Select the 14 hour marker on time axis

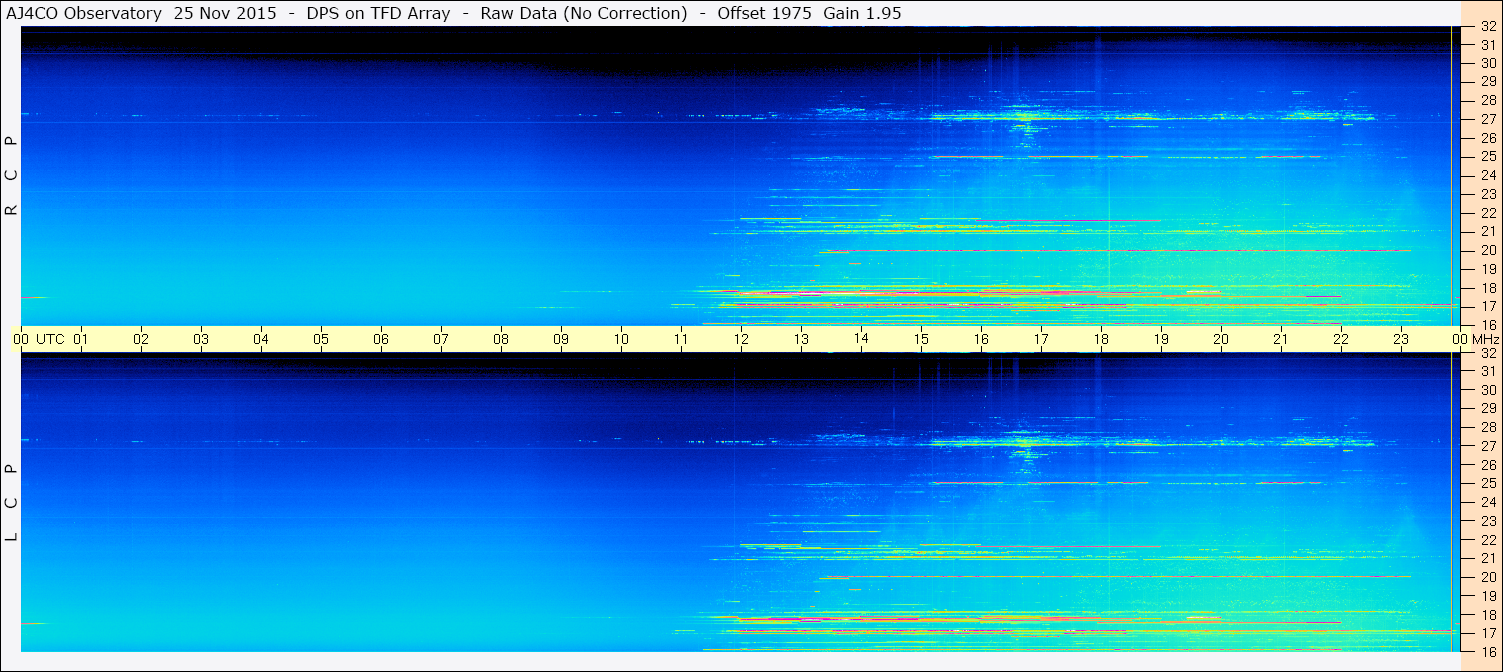[861, 339]
